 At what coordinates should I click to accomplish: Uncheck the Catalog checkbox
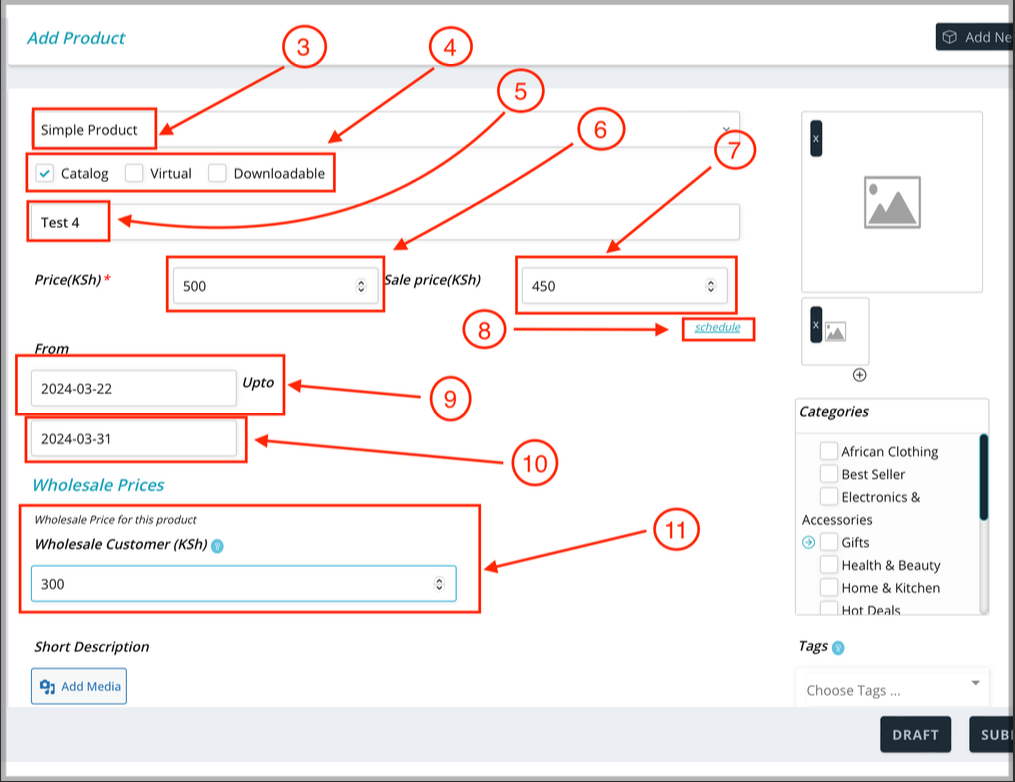(45, 173)
